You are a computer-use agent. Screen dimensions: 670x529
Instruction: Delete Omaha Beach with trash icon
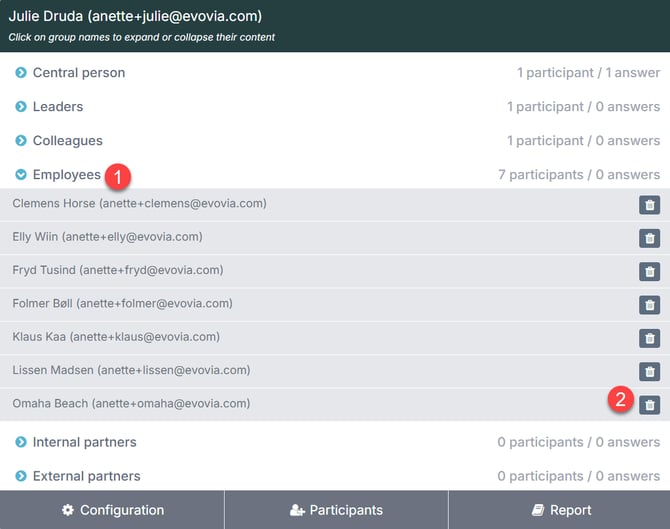point(649,405)
